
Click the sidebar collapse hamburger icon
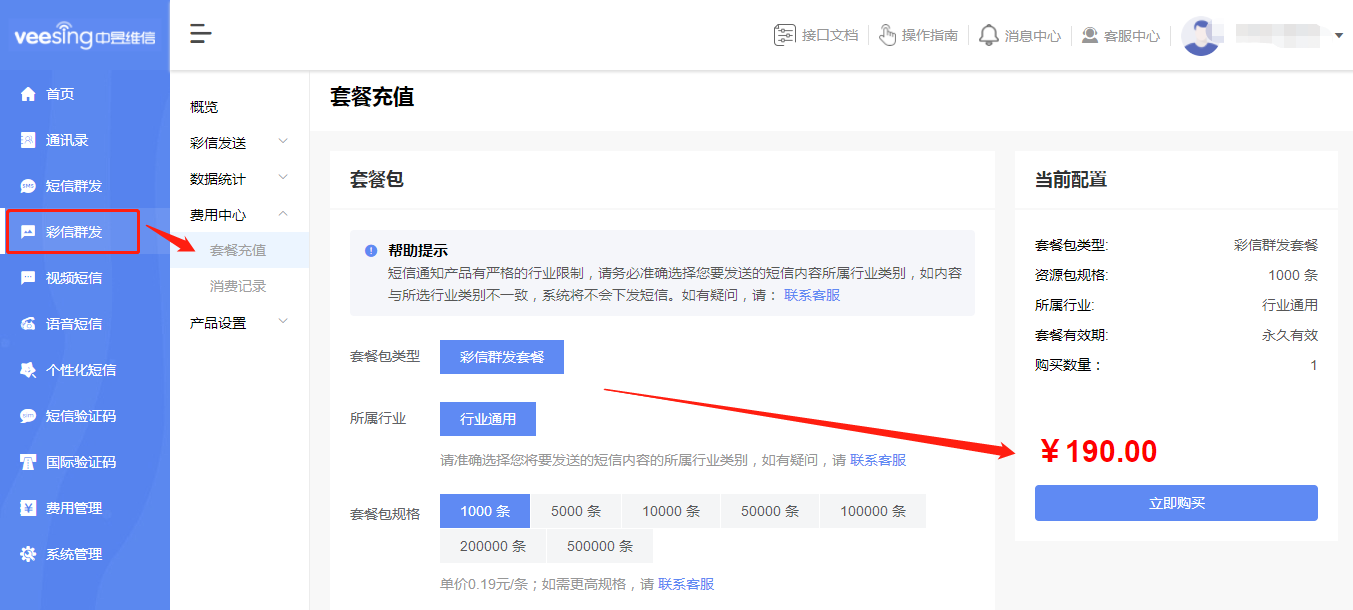coord(200,33)
